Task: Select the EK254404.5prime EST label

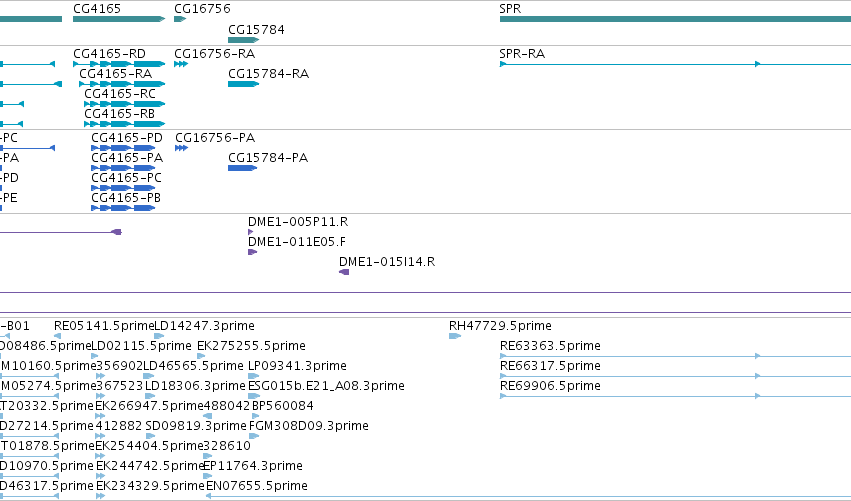Action: coord(149,446)
